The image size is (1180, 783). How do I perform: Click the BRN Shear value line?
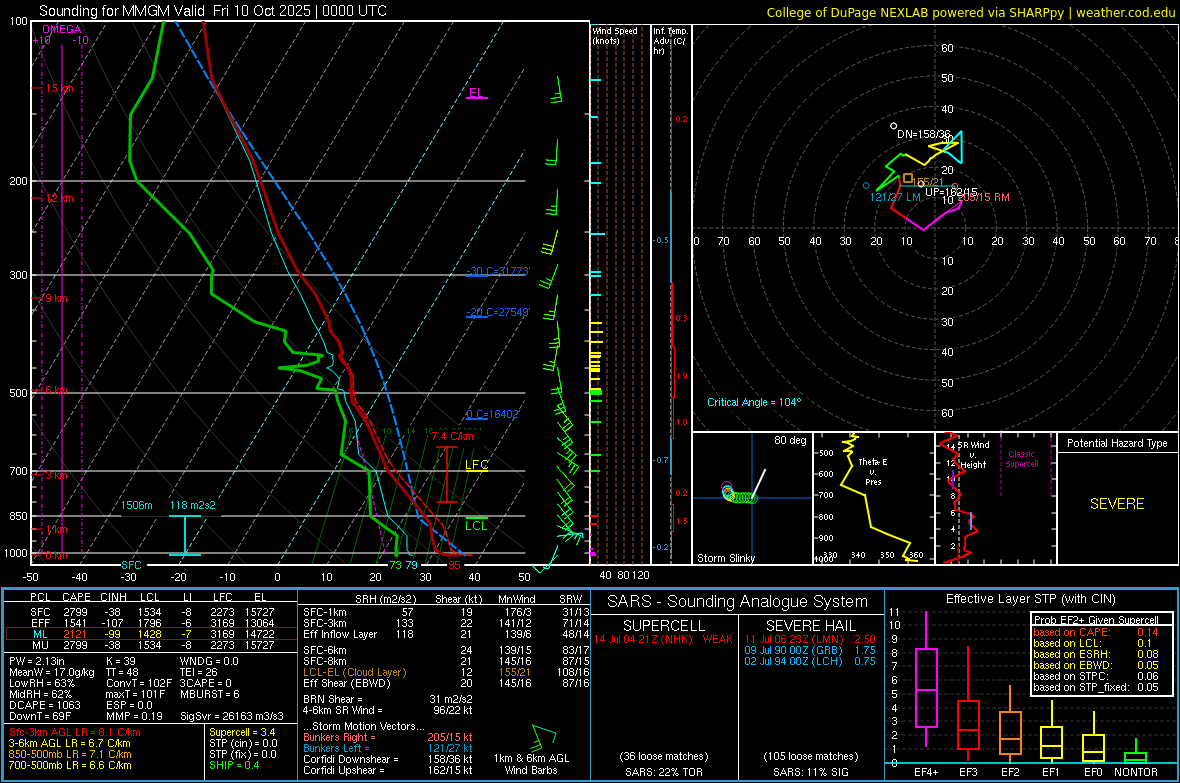(x=388, y=699)
